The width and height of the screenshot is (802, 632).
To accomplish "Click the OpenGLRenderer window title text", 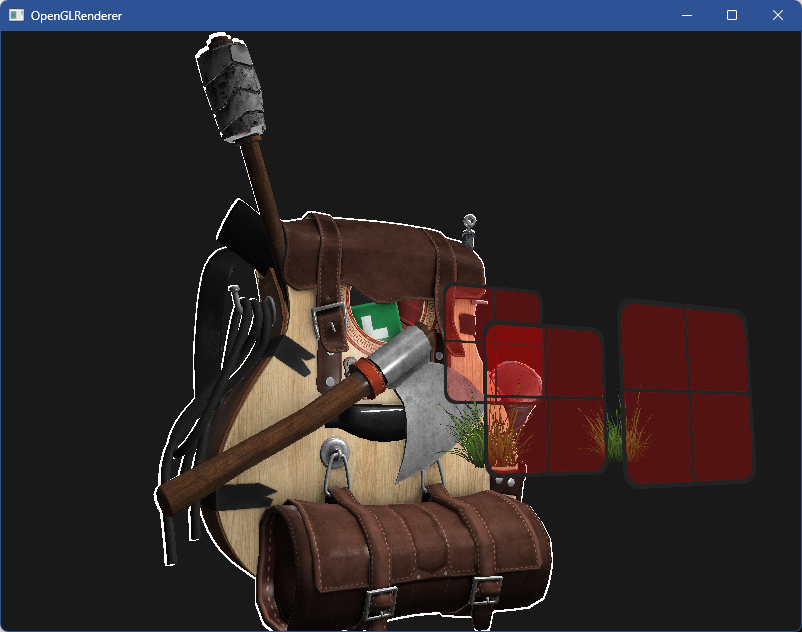I will point(76,16).
